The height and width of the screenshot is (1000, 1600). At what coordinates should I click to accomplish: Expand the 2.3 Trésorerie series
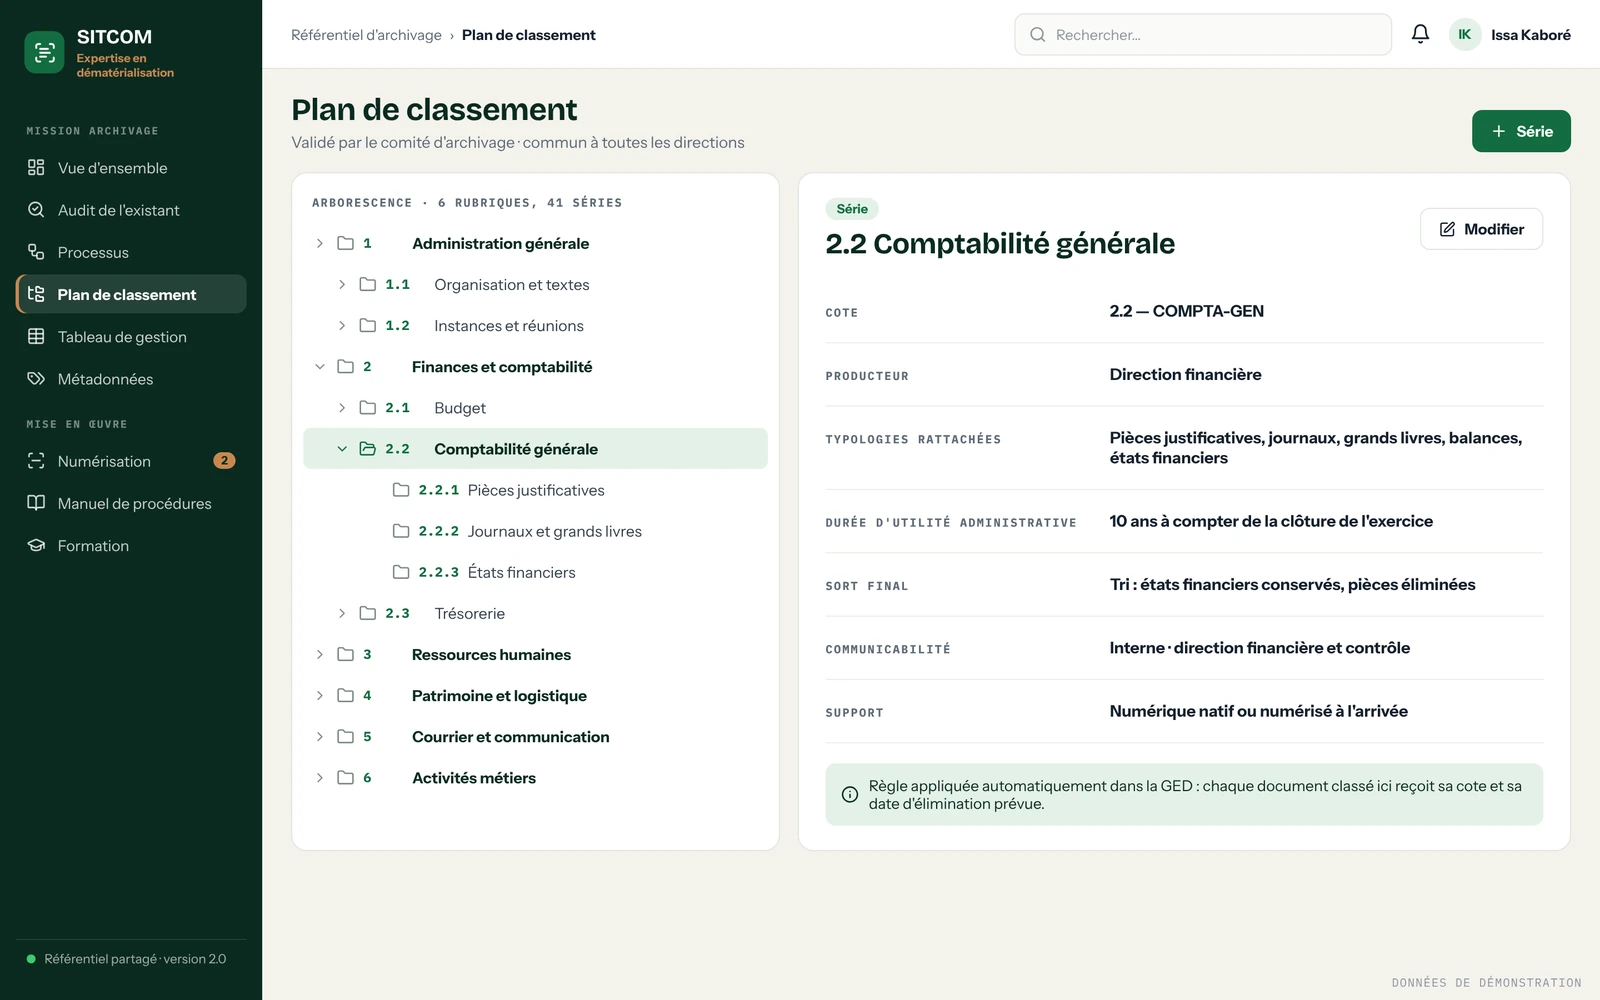click(342, 613)
